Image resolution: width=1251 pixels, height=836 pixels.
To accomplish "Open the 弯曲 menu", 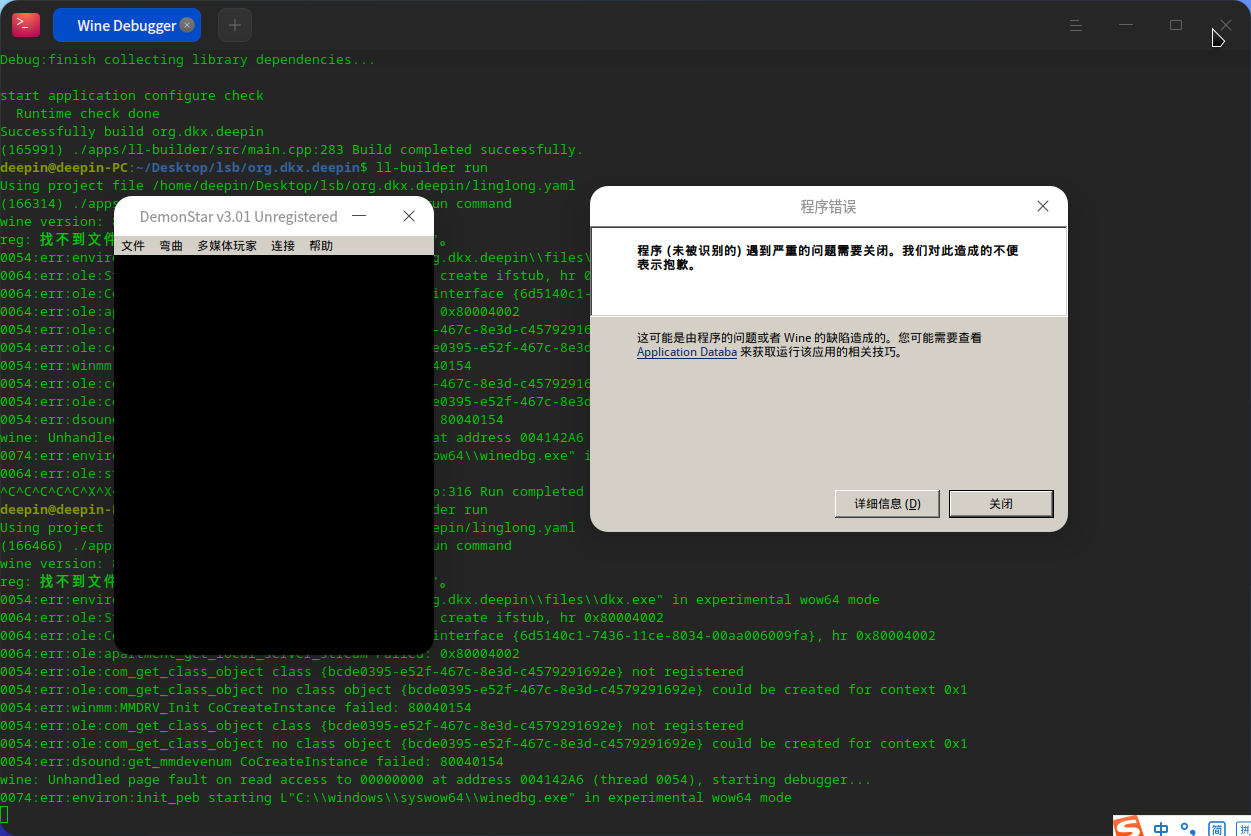I will pos(171,246).
